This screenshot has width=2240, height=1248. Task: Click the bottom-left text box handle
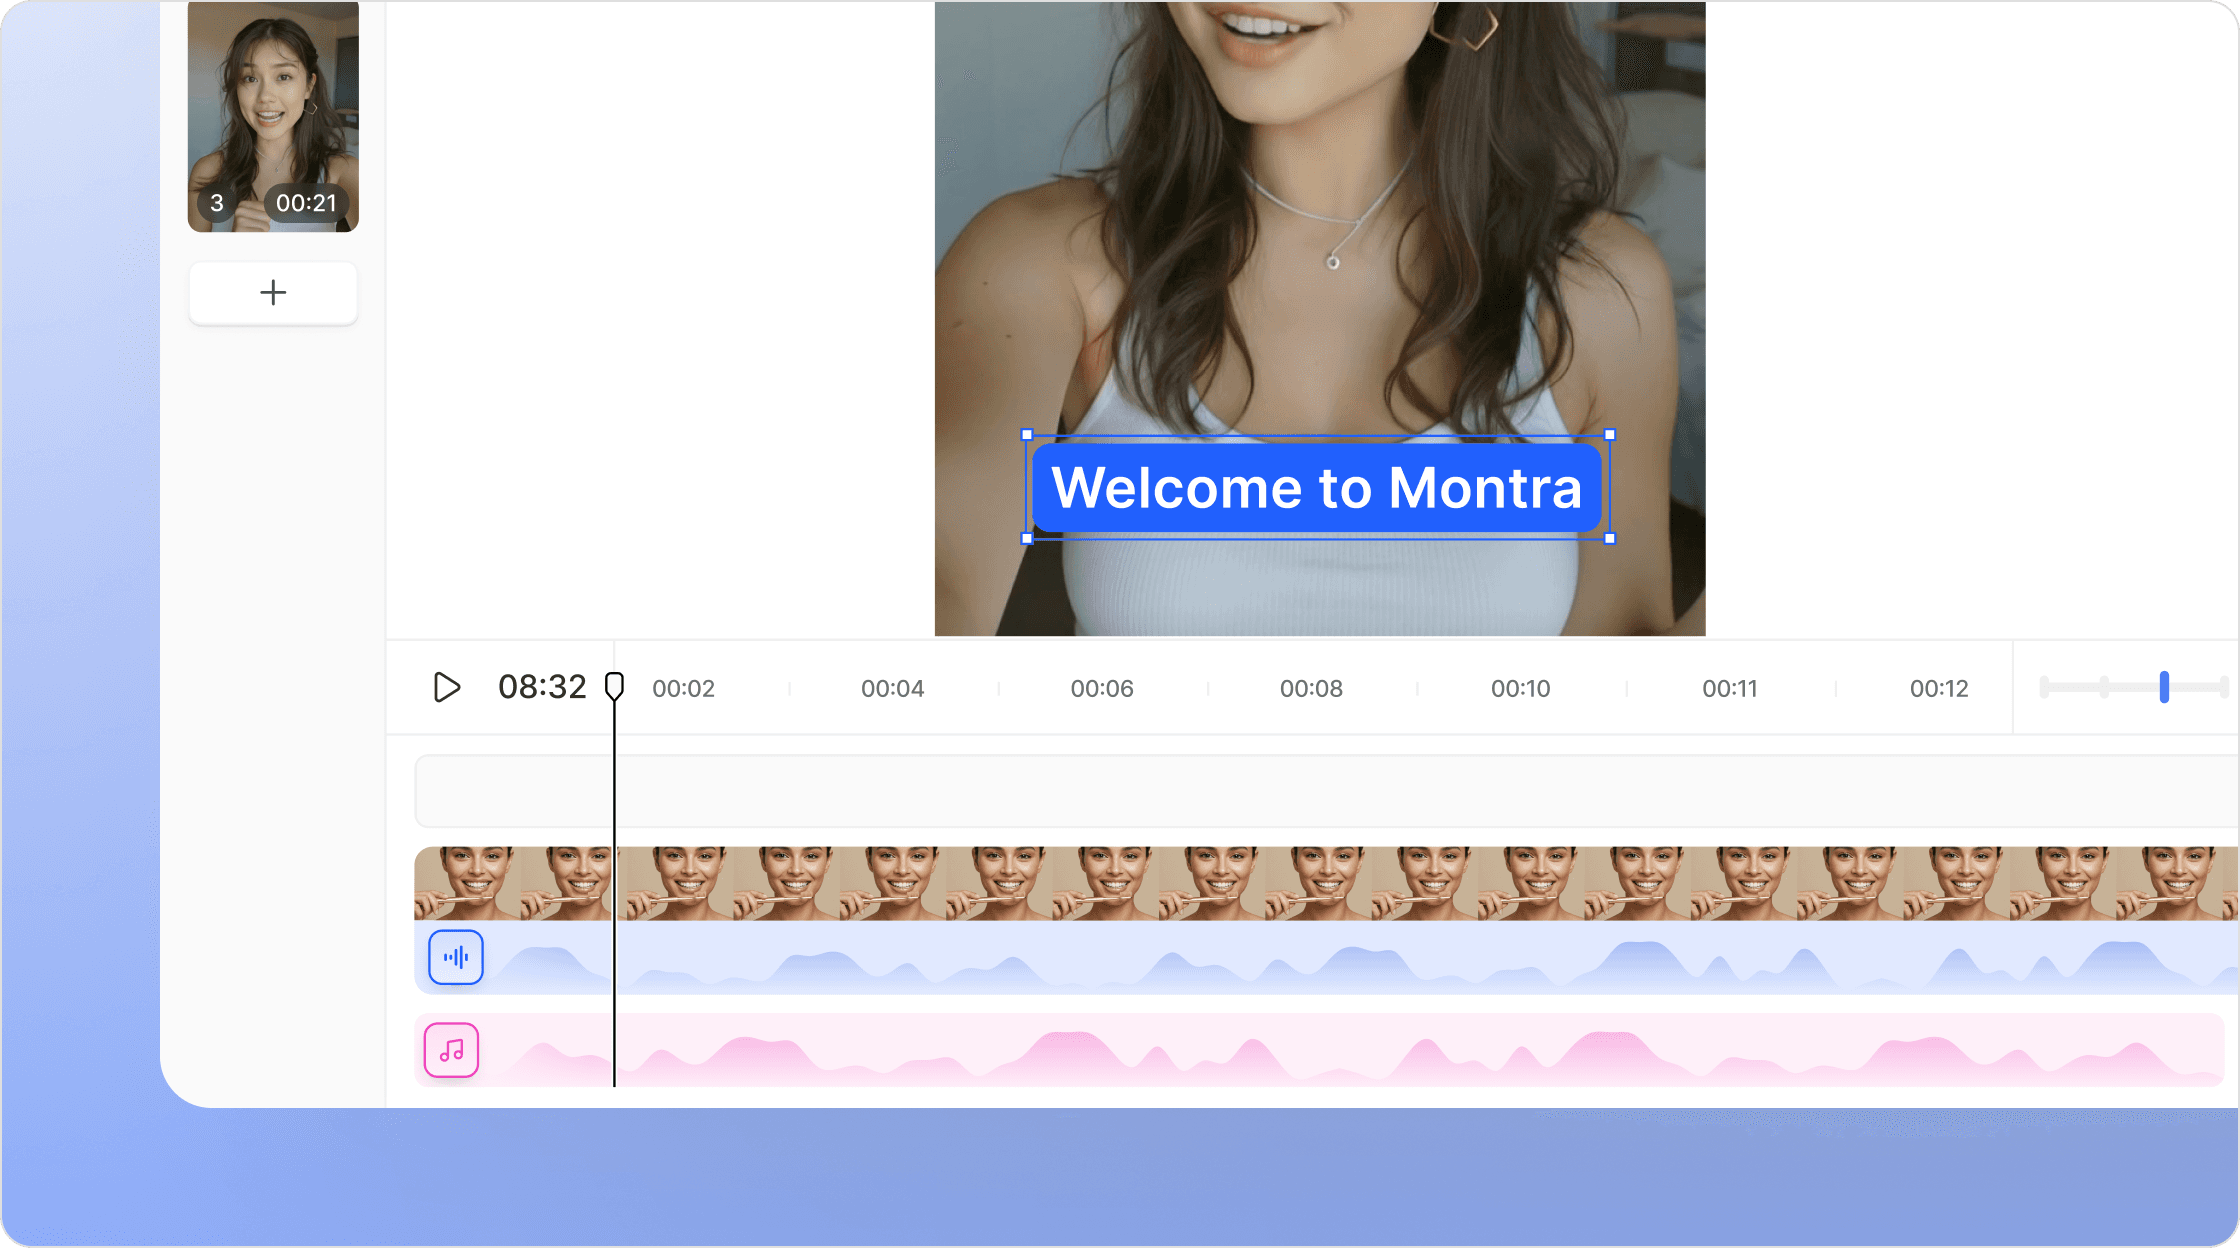coord(1027,539)
